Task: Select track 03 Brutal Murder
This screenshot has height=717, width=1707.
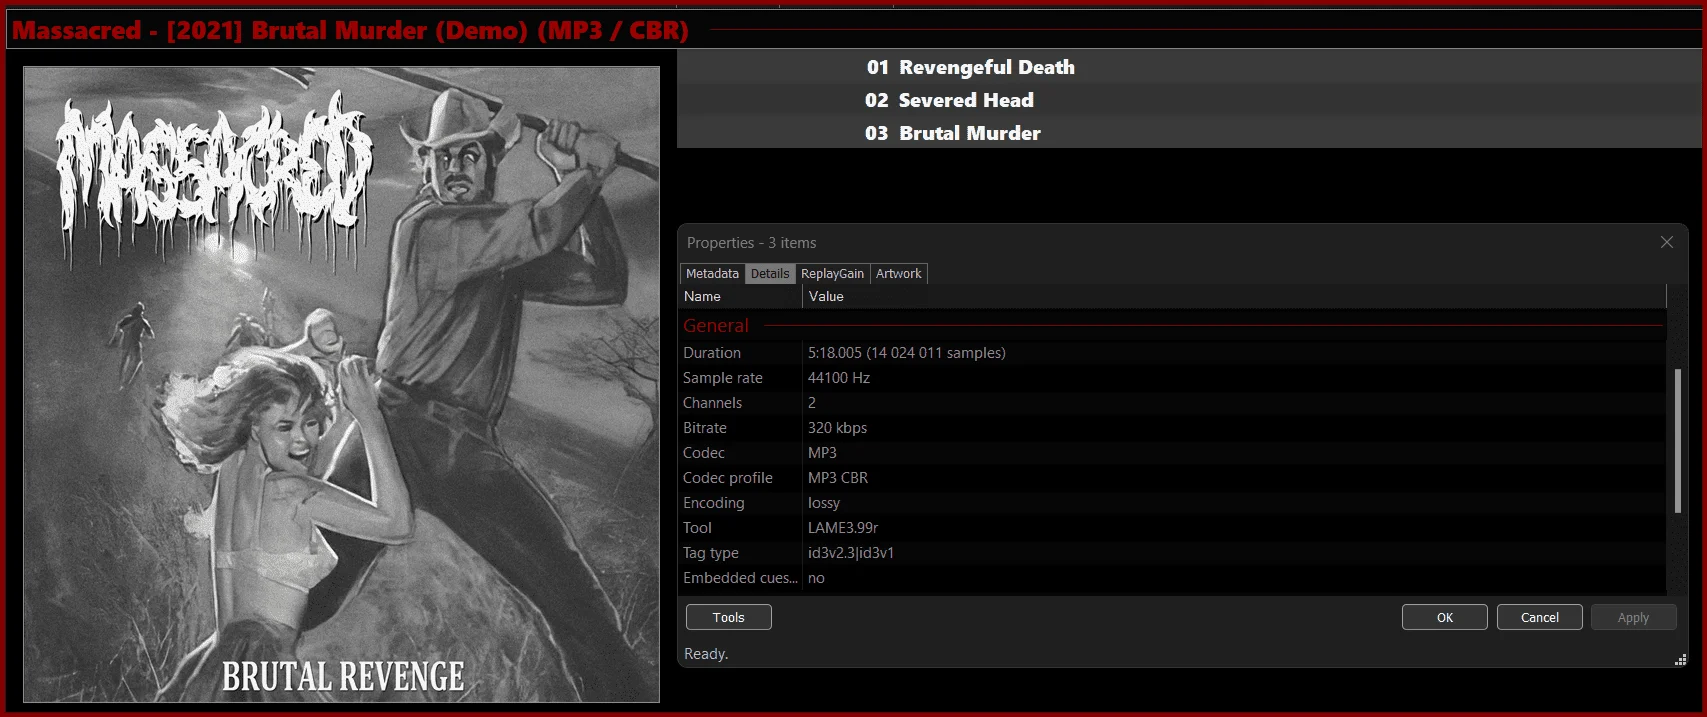Action: pos(1189,133)
